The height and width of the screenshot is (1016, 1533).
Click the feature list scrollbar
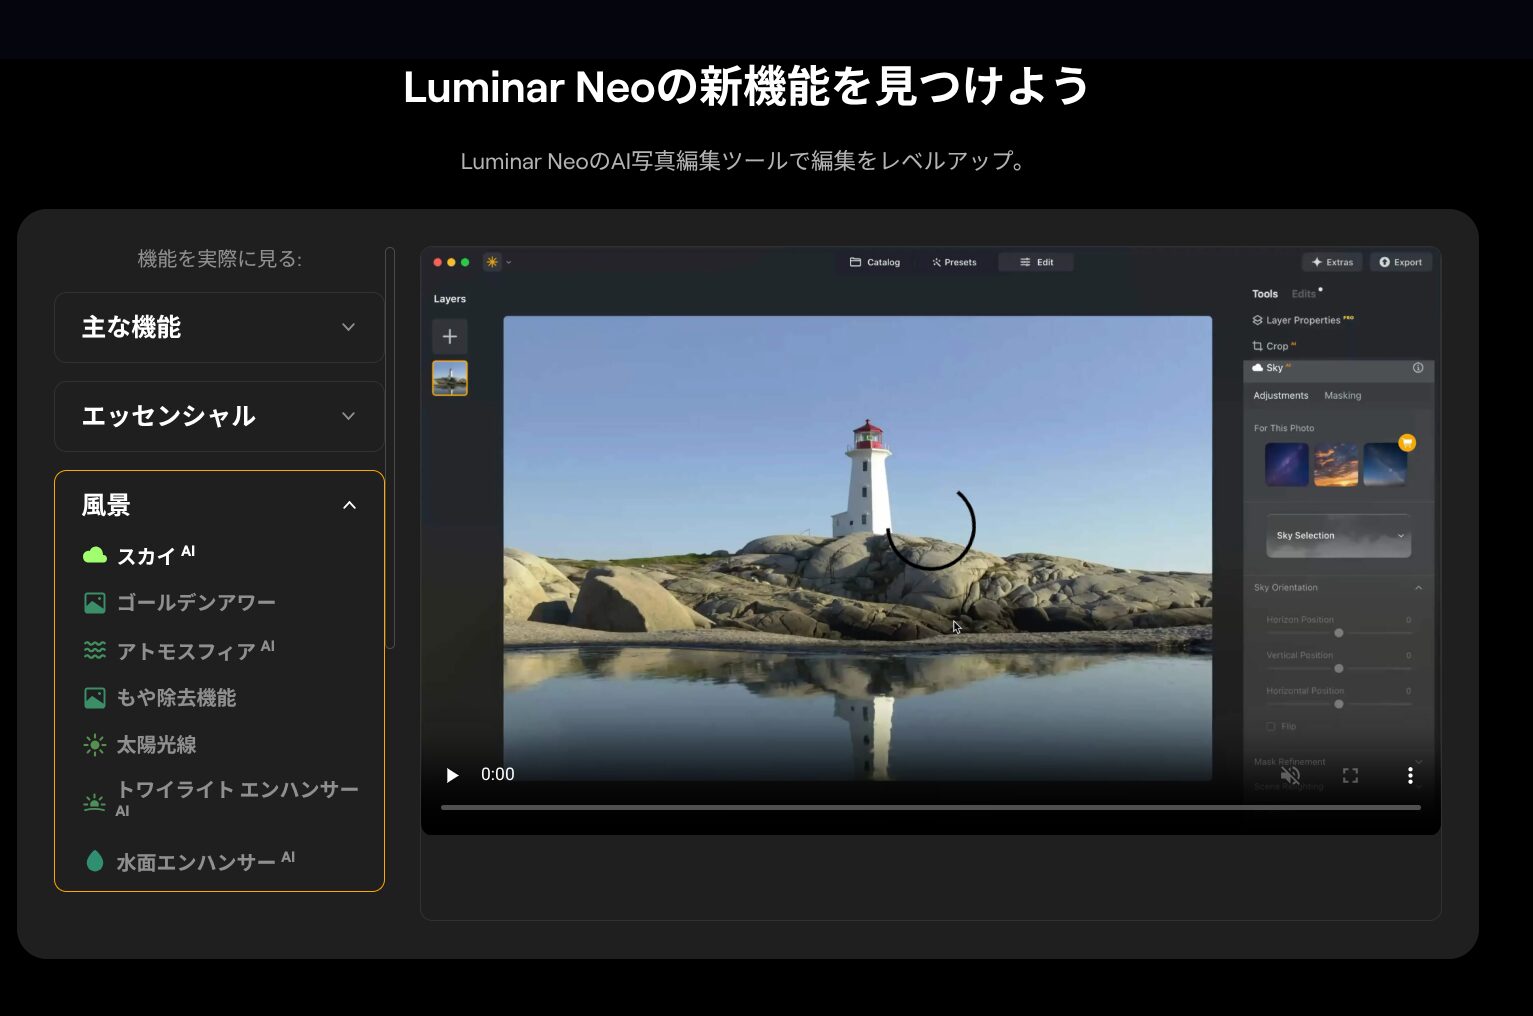390,448
